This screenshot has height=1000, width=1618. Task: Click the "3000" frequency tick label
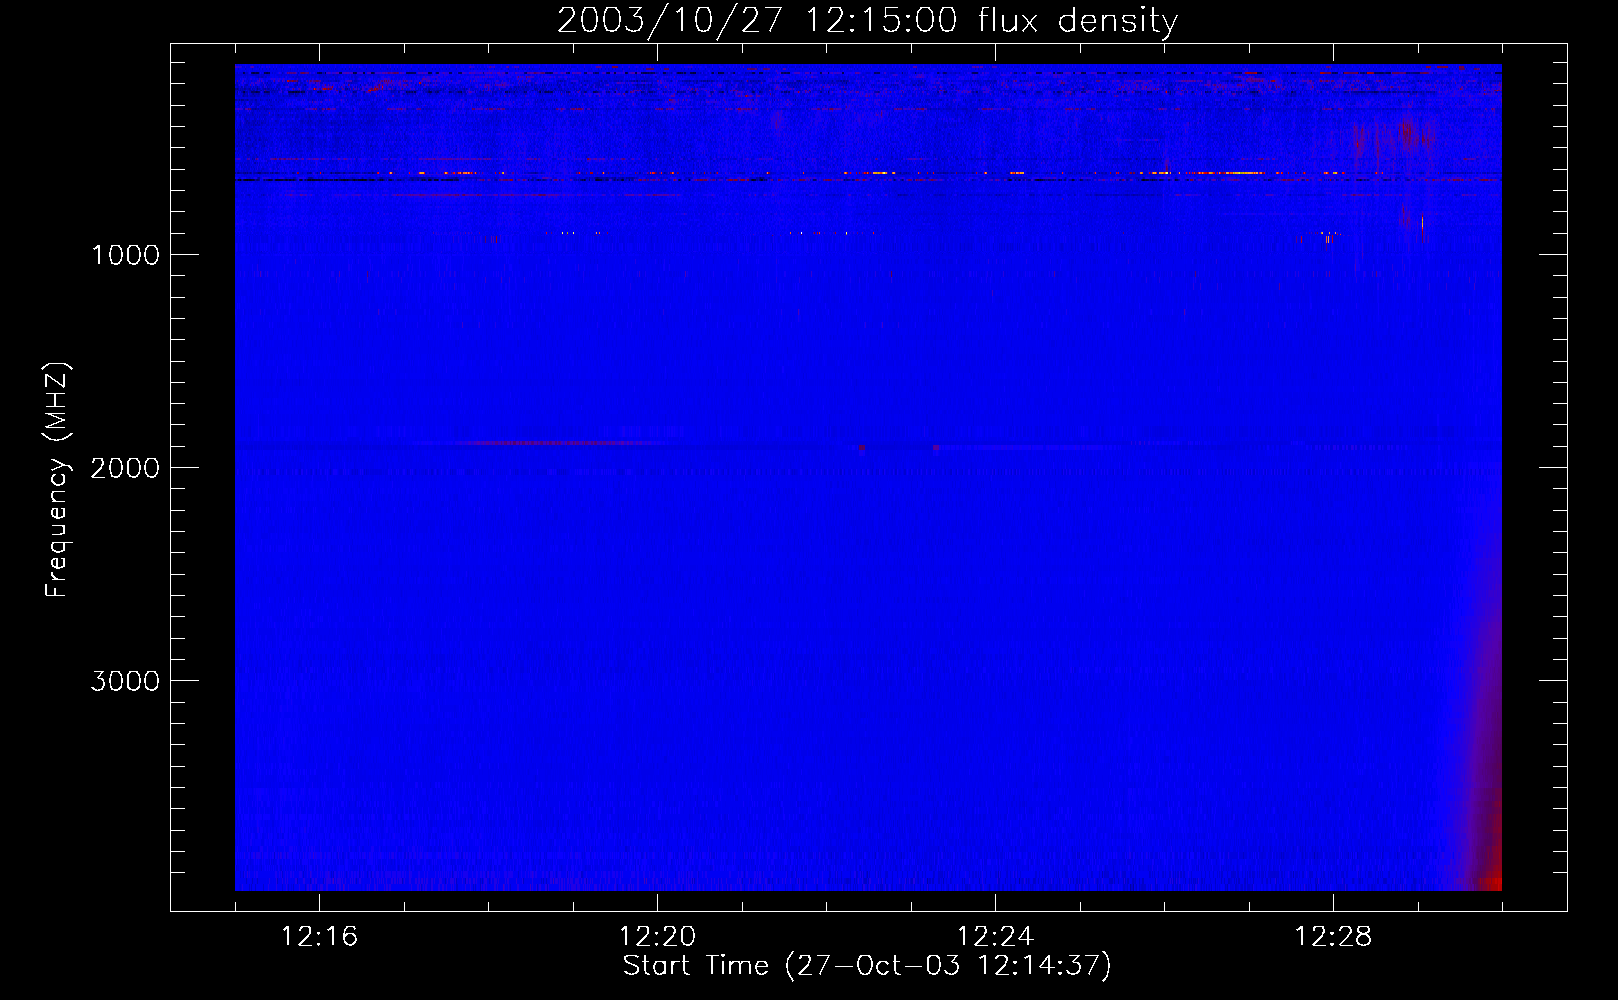click(x=125, y=681)
